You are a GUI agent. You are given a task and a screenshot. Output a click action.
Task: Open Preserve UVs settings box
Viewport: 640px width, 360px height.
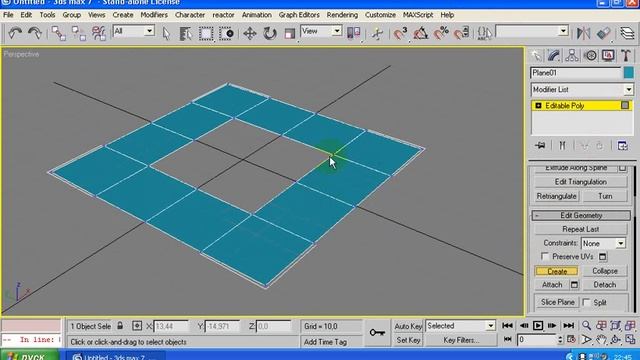click(602, 257)
